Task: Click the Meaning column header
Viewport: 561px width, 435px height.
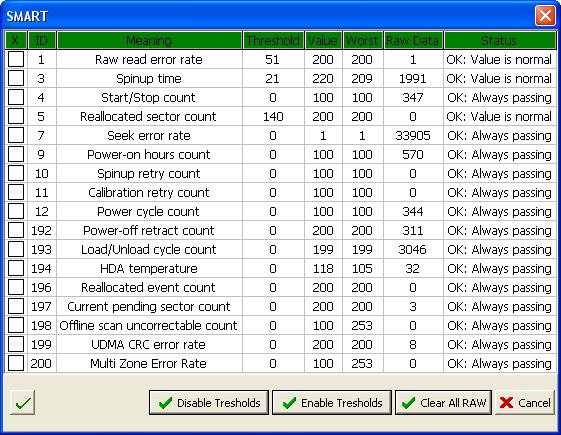Action: [149, 40]
